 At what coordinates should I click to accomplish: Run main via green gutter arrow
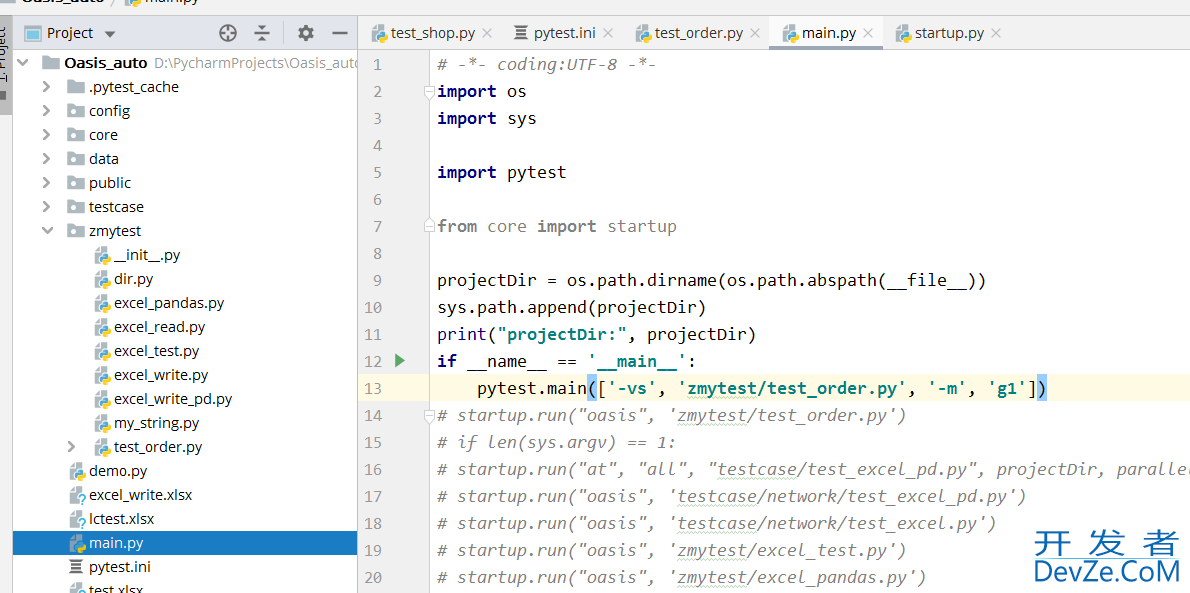[x=400, y=361]
